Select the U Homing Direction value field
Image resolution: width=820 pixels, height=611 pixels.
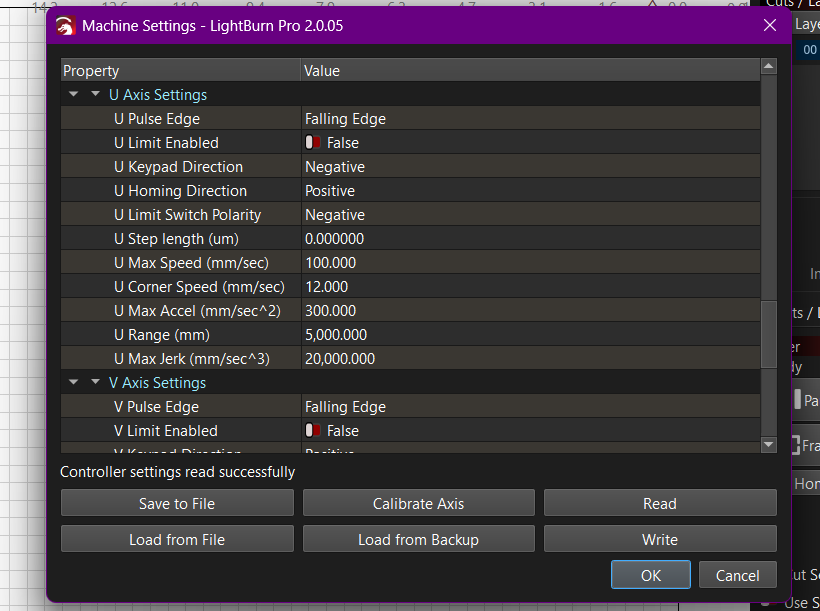pyautogui.click(x=530, y=191)
